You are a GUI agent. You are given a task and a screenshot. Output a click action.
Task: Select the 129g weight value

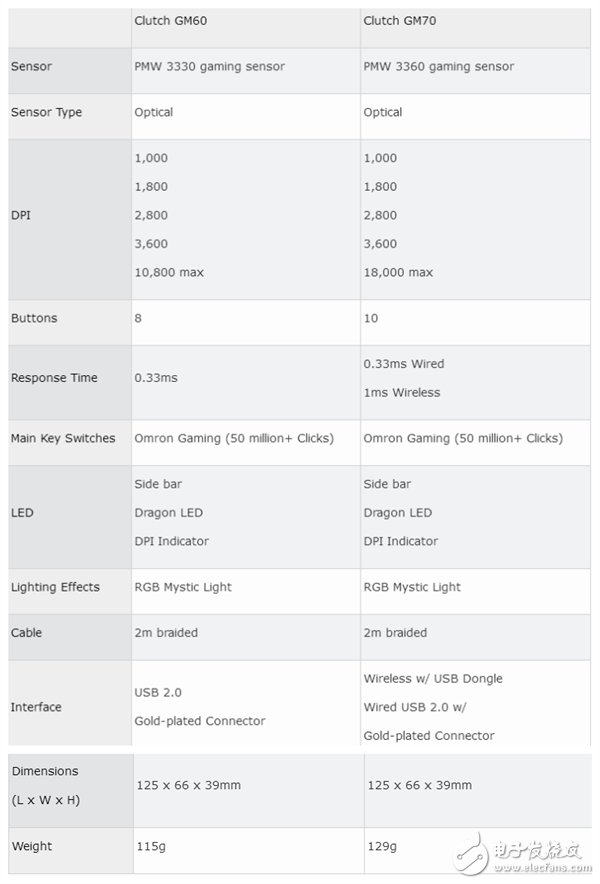[x=381, y=846]
